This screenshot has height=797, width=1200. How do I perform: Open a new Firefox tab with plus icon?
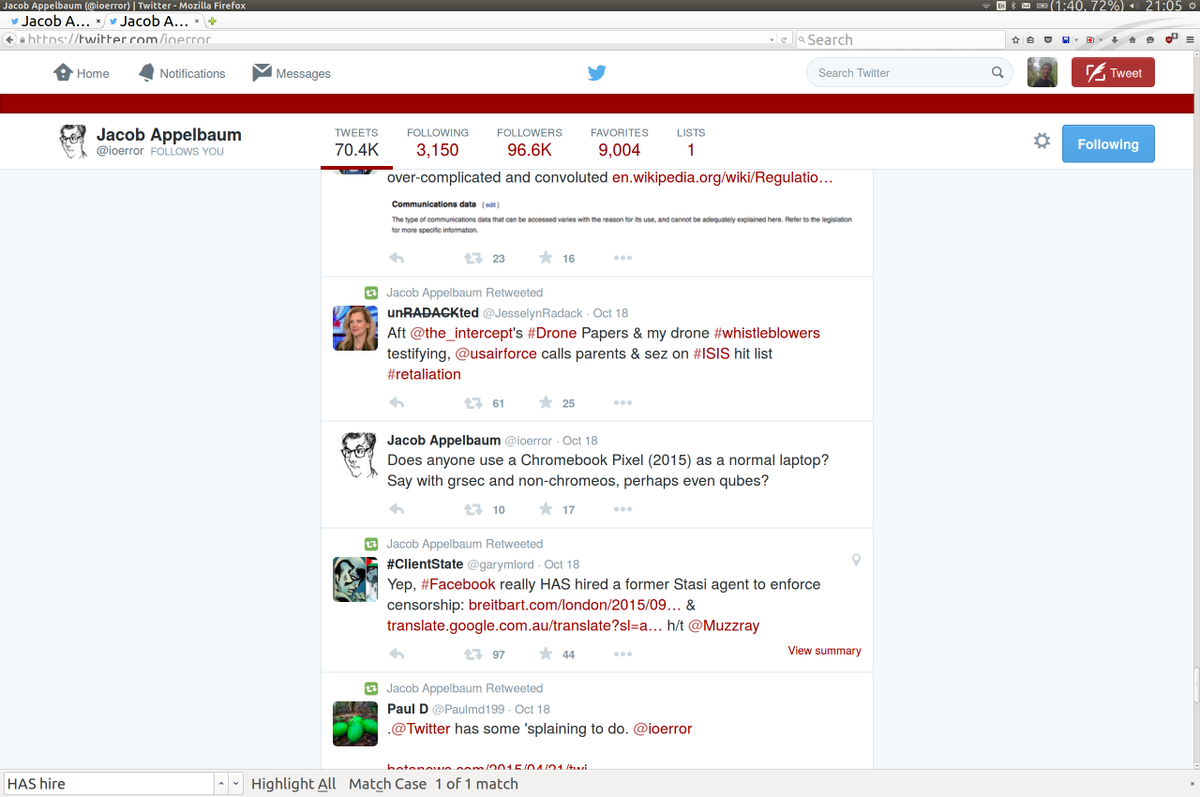[x=213, y=21]
